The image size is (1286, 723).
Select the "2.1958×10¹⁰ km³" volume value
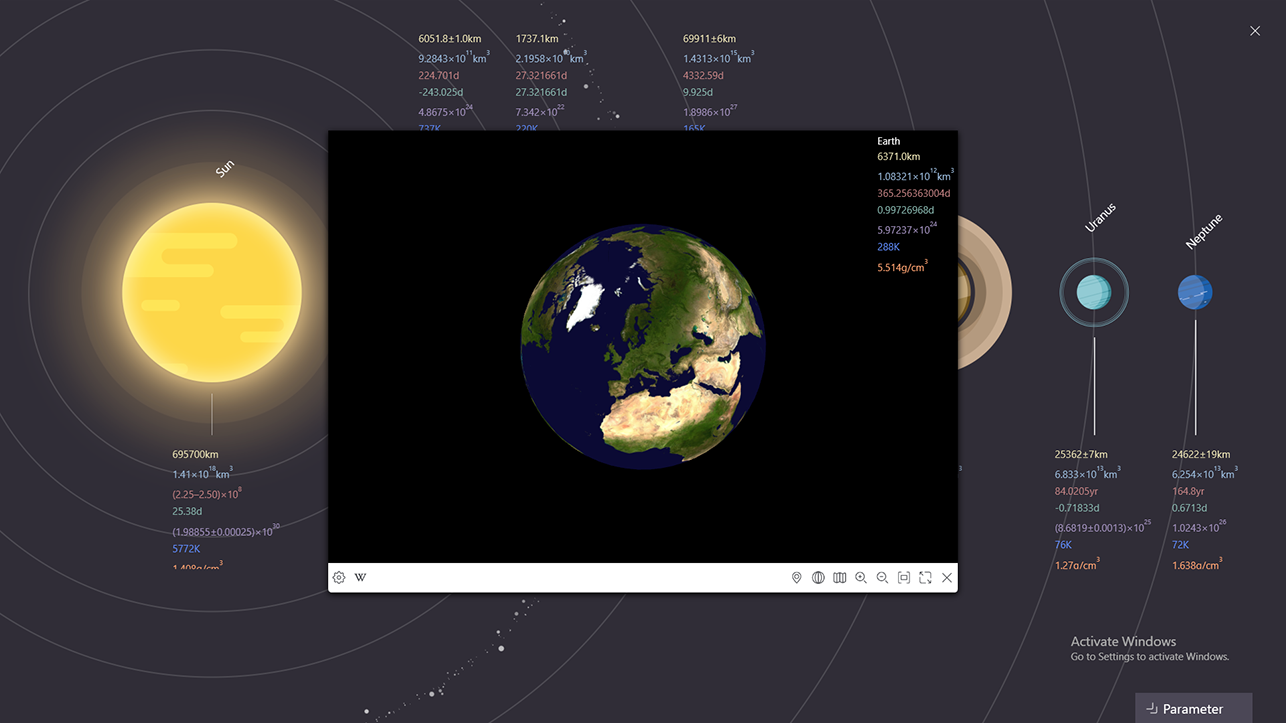(551, 57)
